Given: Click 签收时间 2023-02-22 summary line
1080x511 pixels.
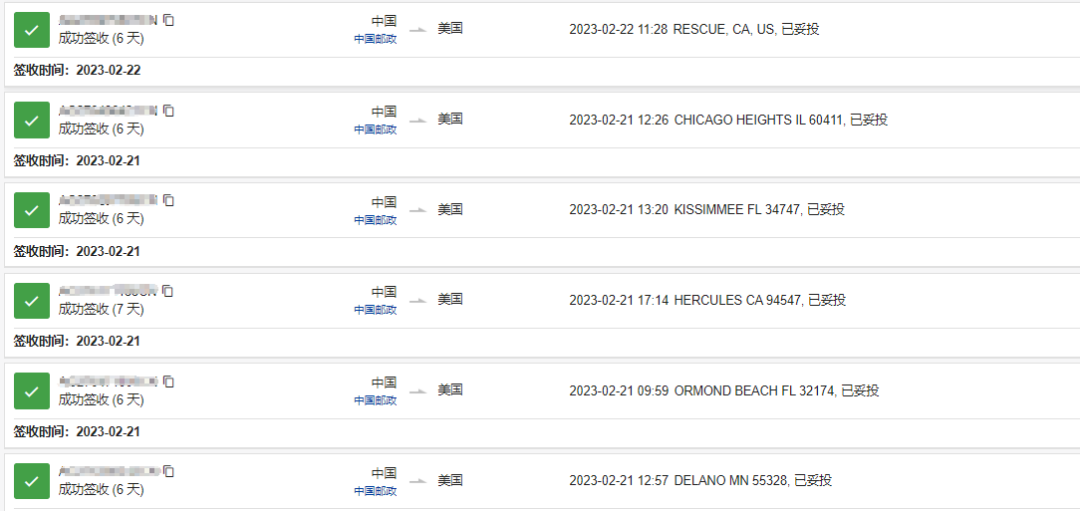Looking at the screenshot, I should coord(77,70).
